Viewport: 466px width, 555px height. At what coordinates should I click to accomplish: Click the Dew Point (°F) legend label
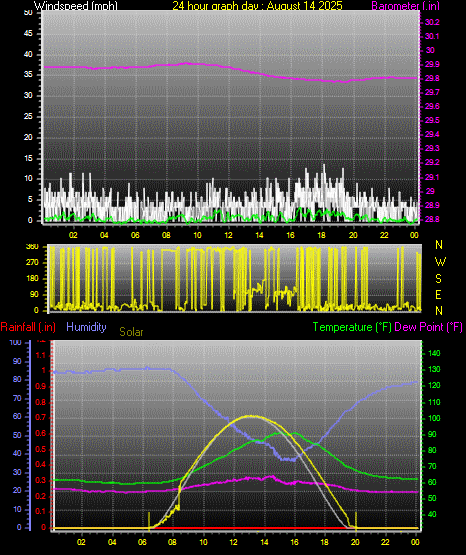pyautogui.click(x=428, y=327)
